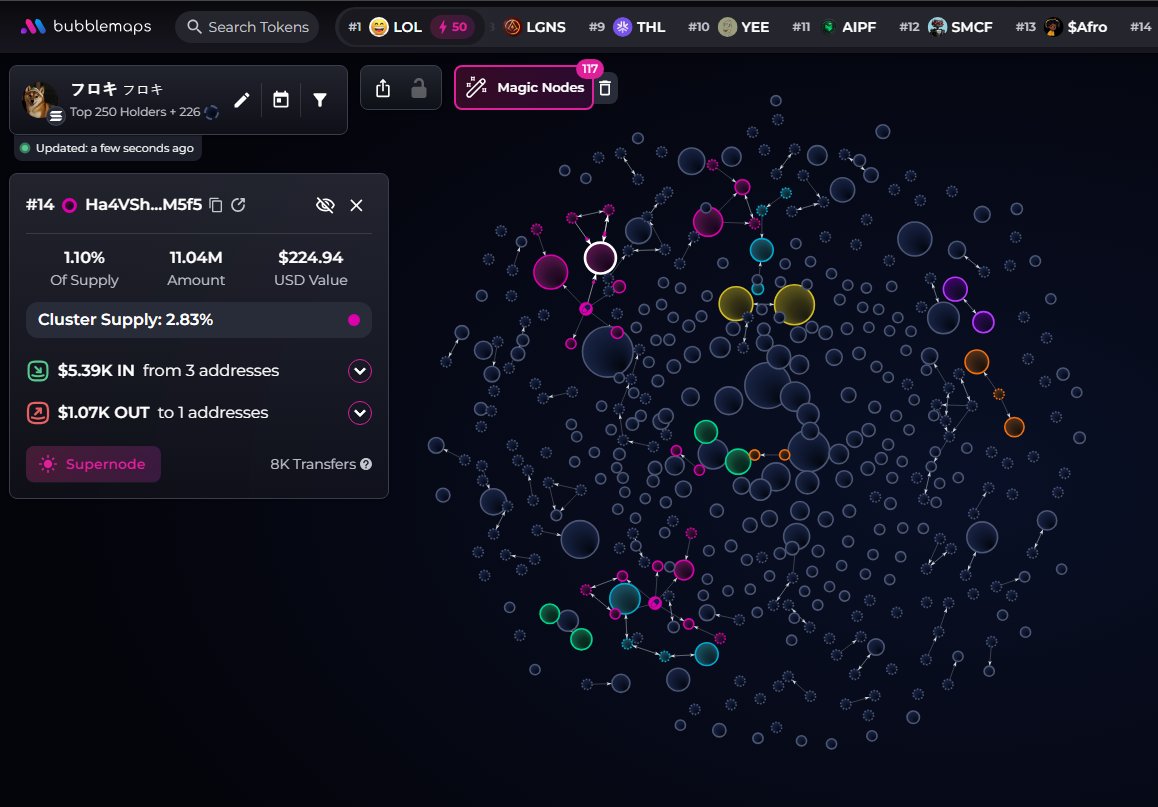Expand the $5.39K IN addresses list
The height and width of the screenshot is (807, 1158).
(x=360, y=371)
